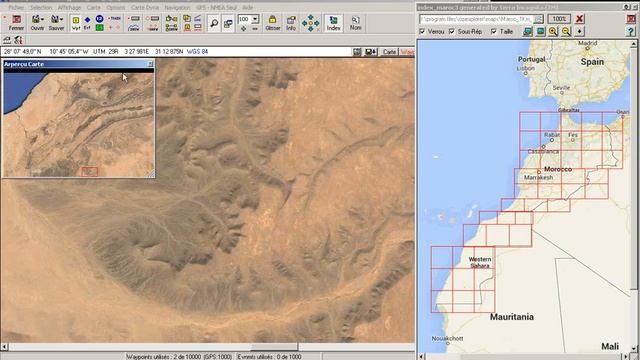
Task: Click the green square toolbar icon
Action: tap(99, 27)
